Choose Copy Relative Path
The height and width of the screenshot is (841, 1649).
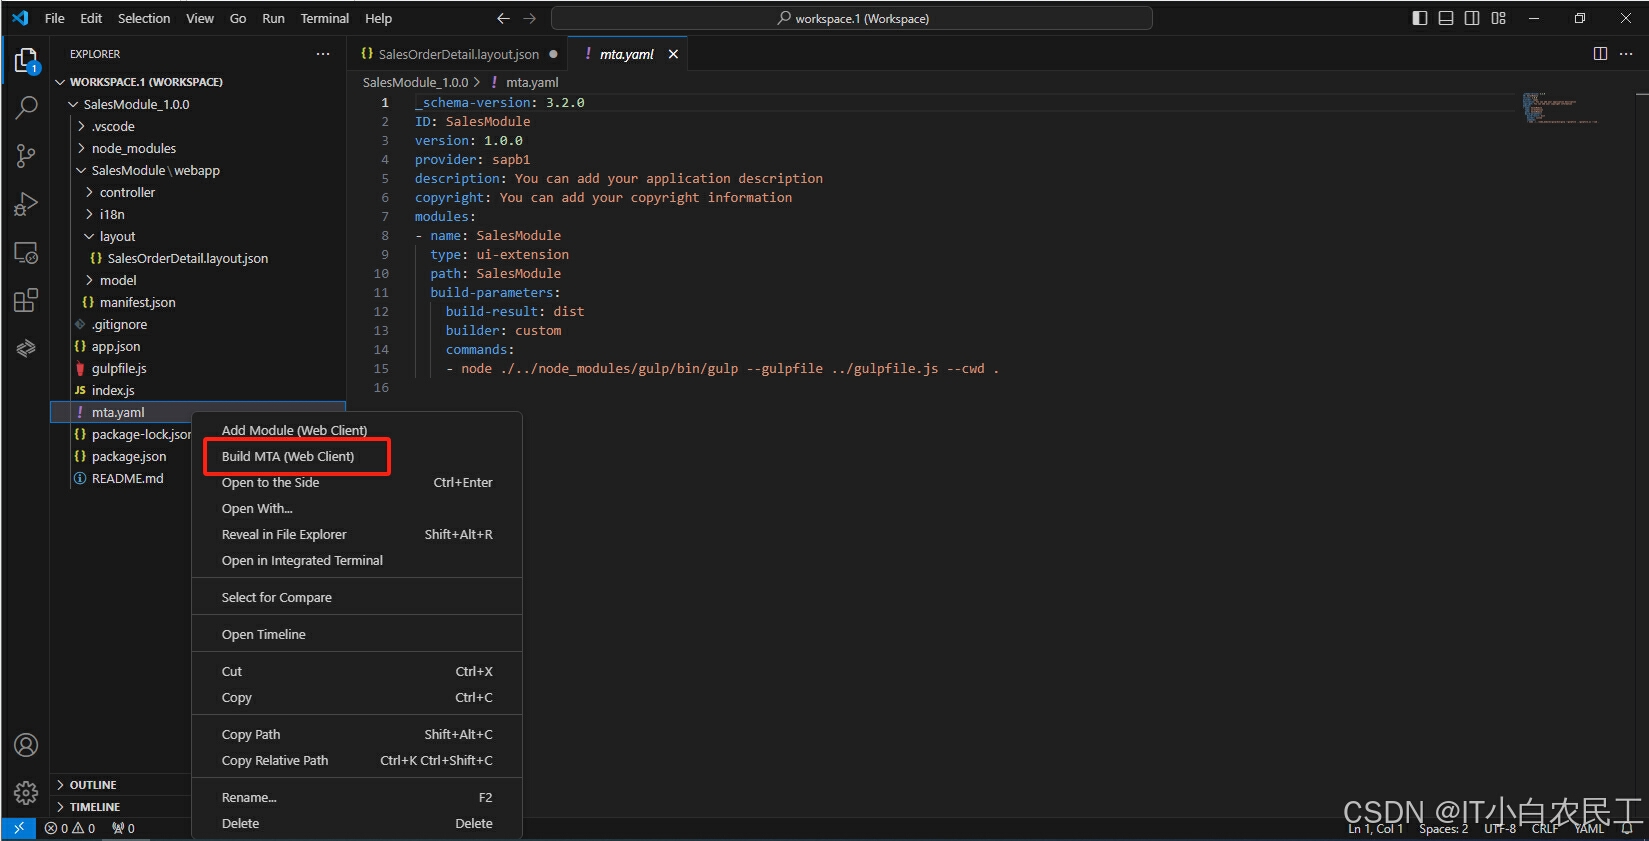[x=357, y=760]
